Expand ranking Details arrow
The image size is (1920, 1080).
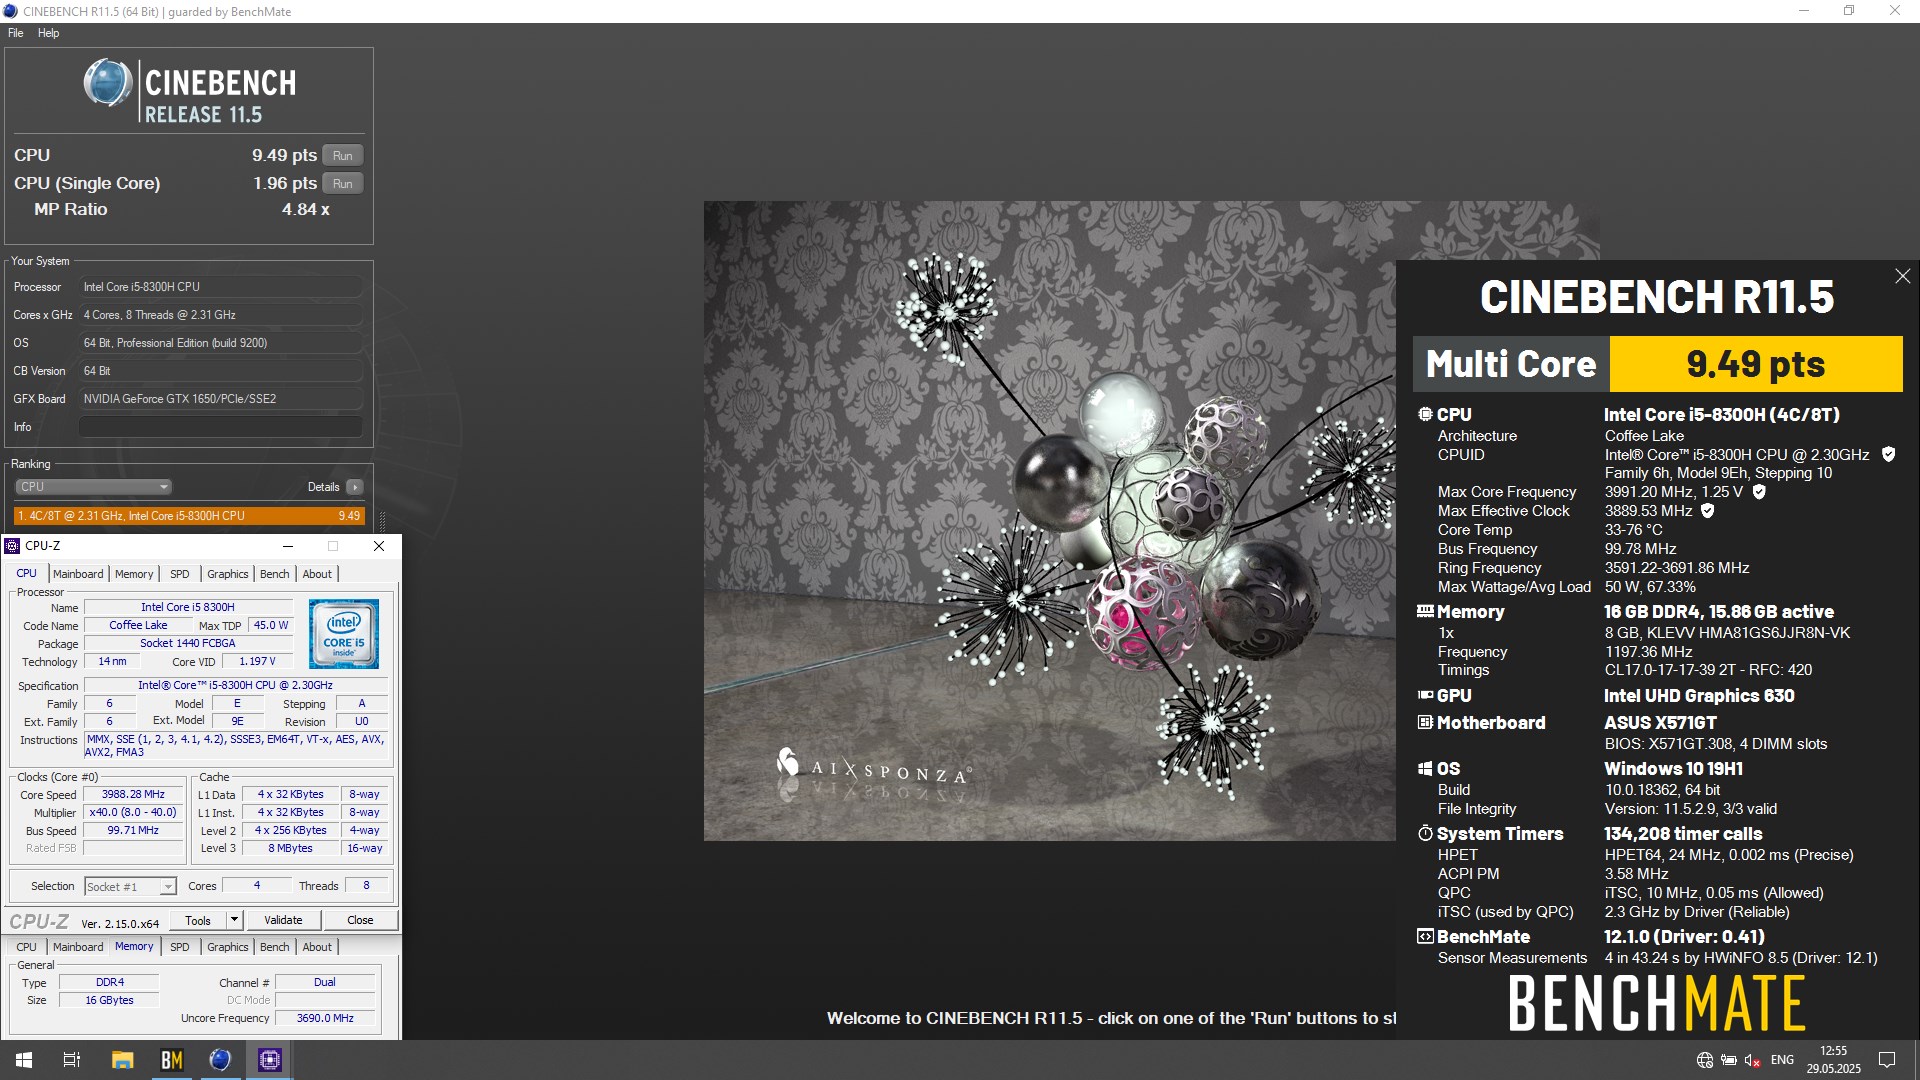[355, 487]
